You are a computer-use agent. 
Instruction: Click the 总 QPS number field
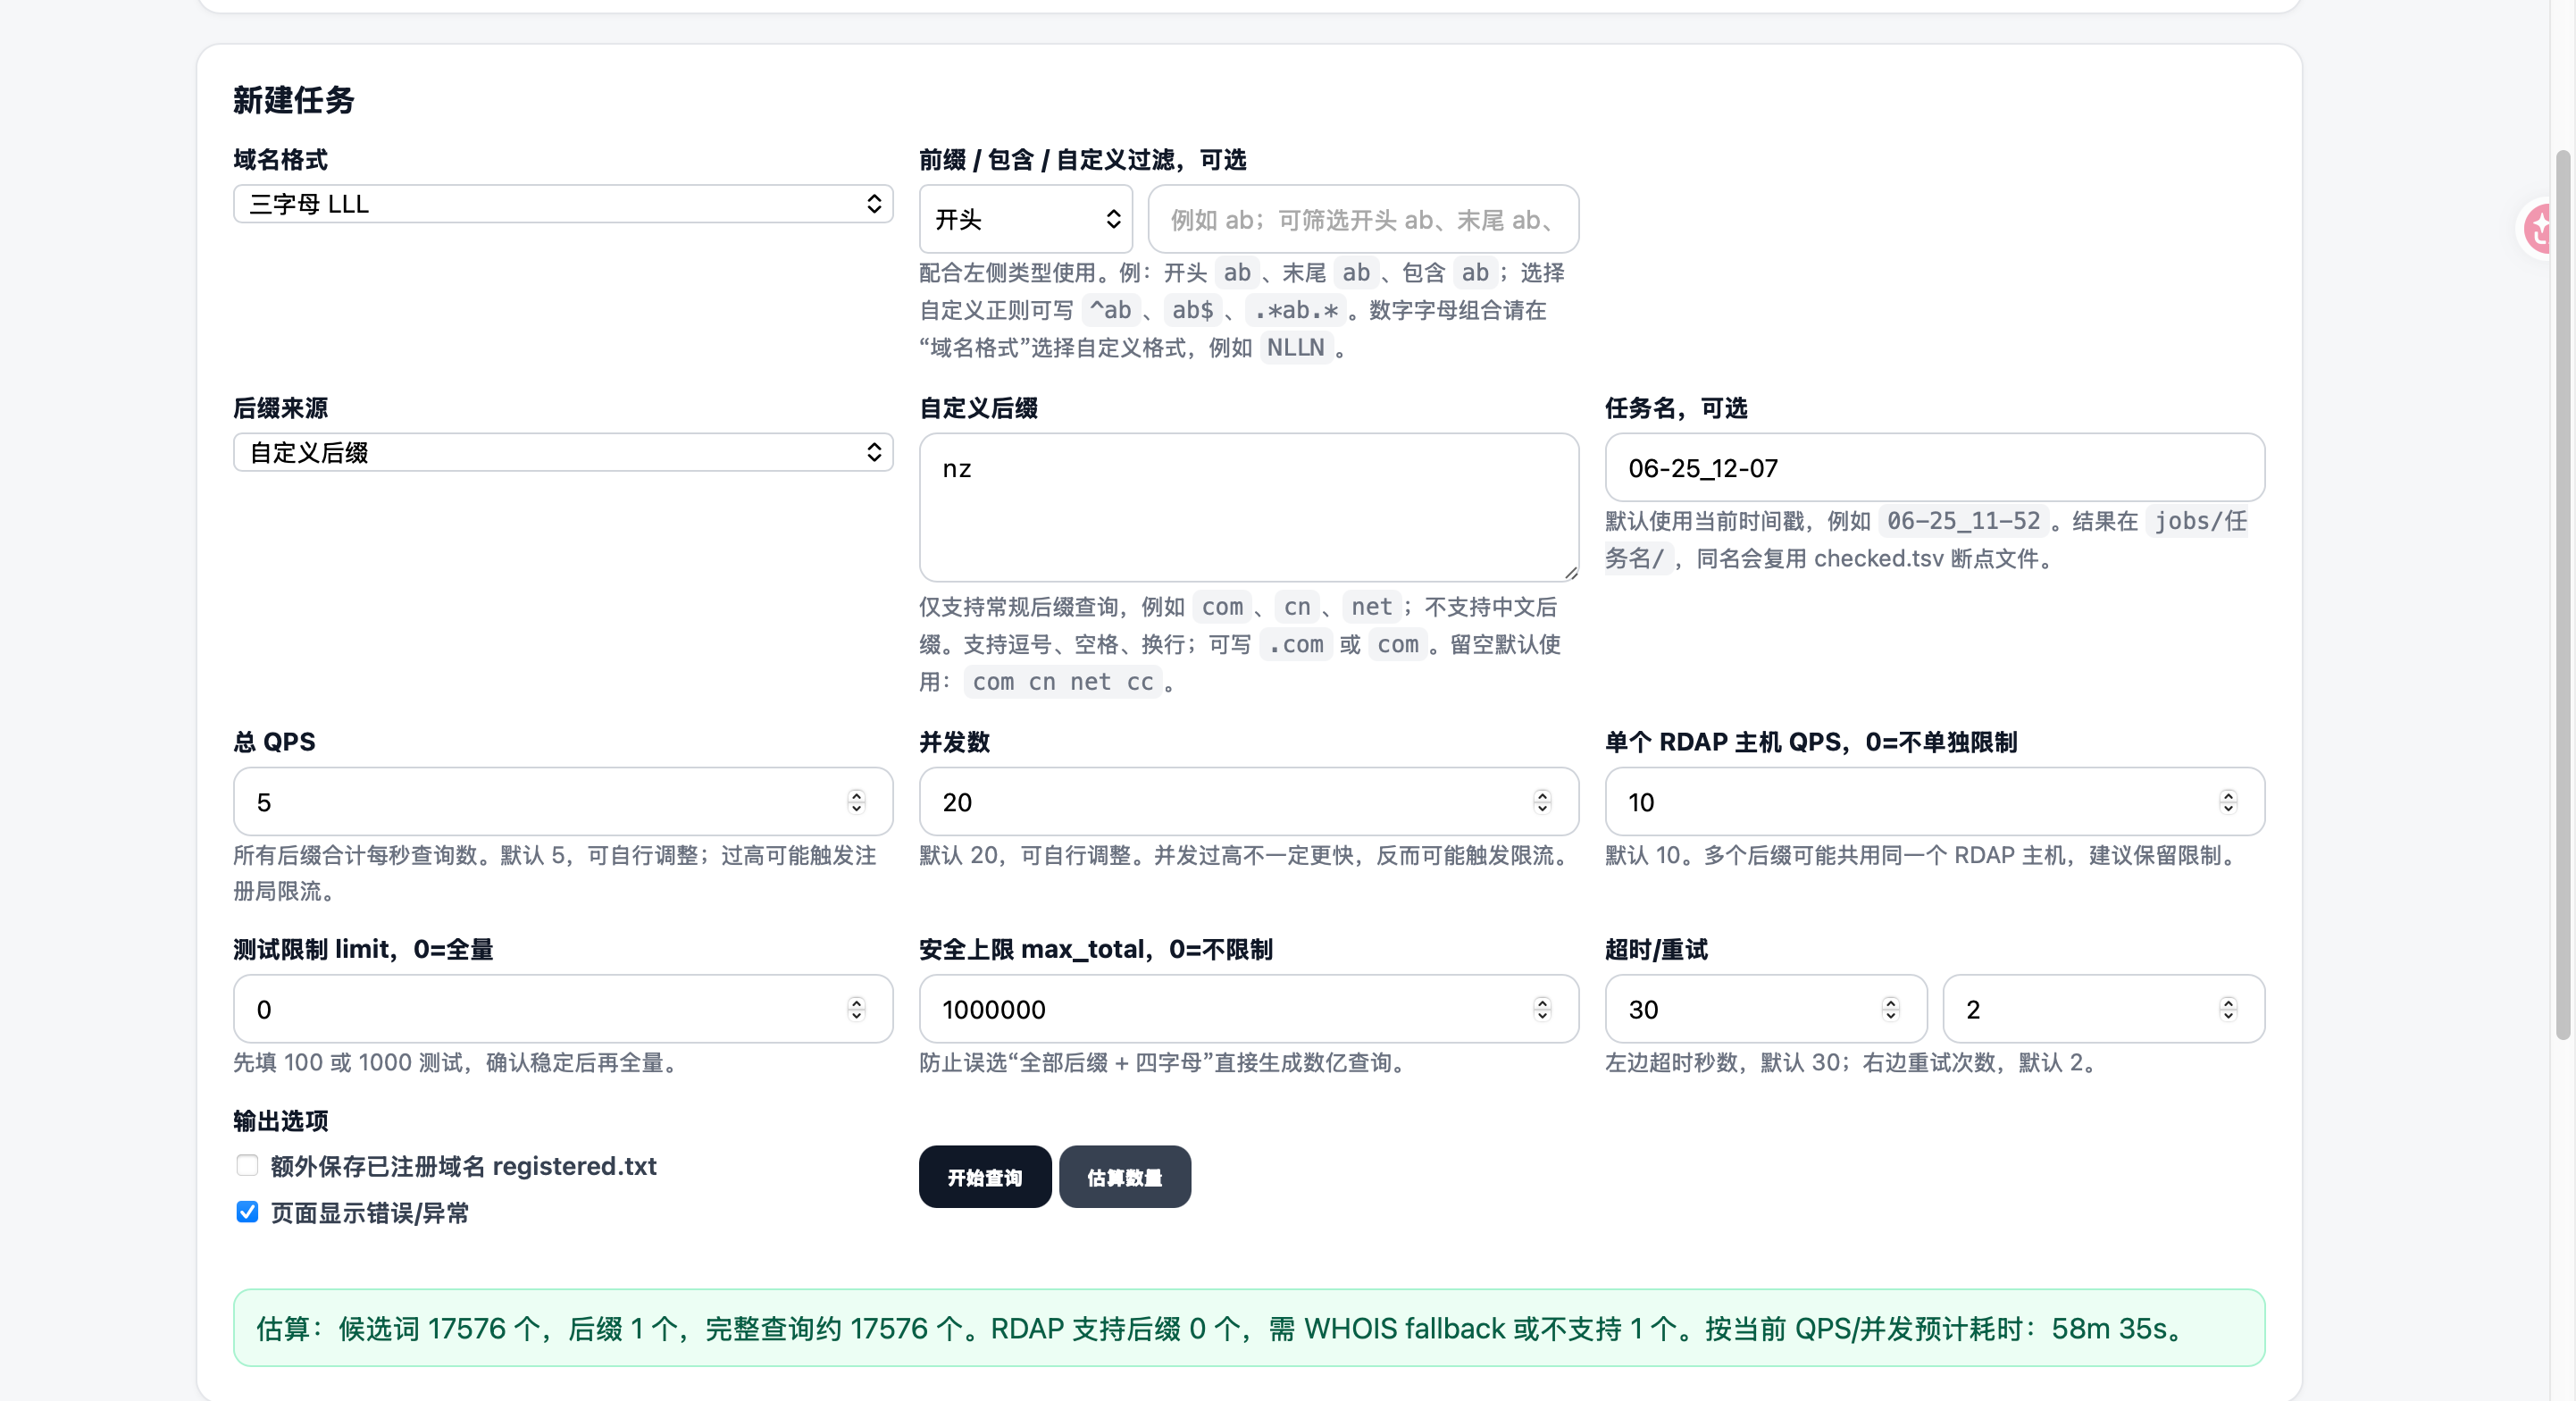(x=563, y=802)
